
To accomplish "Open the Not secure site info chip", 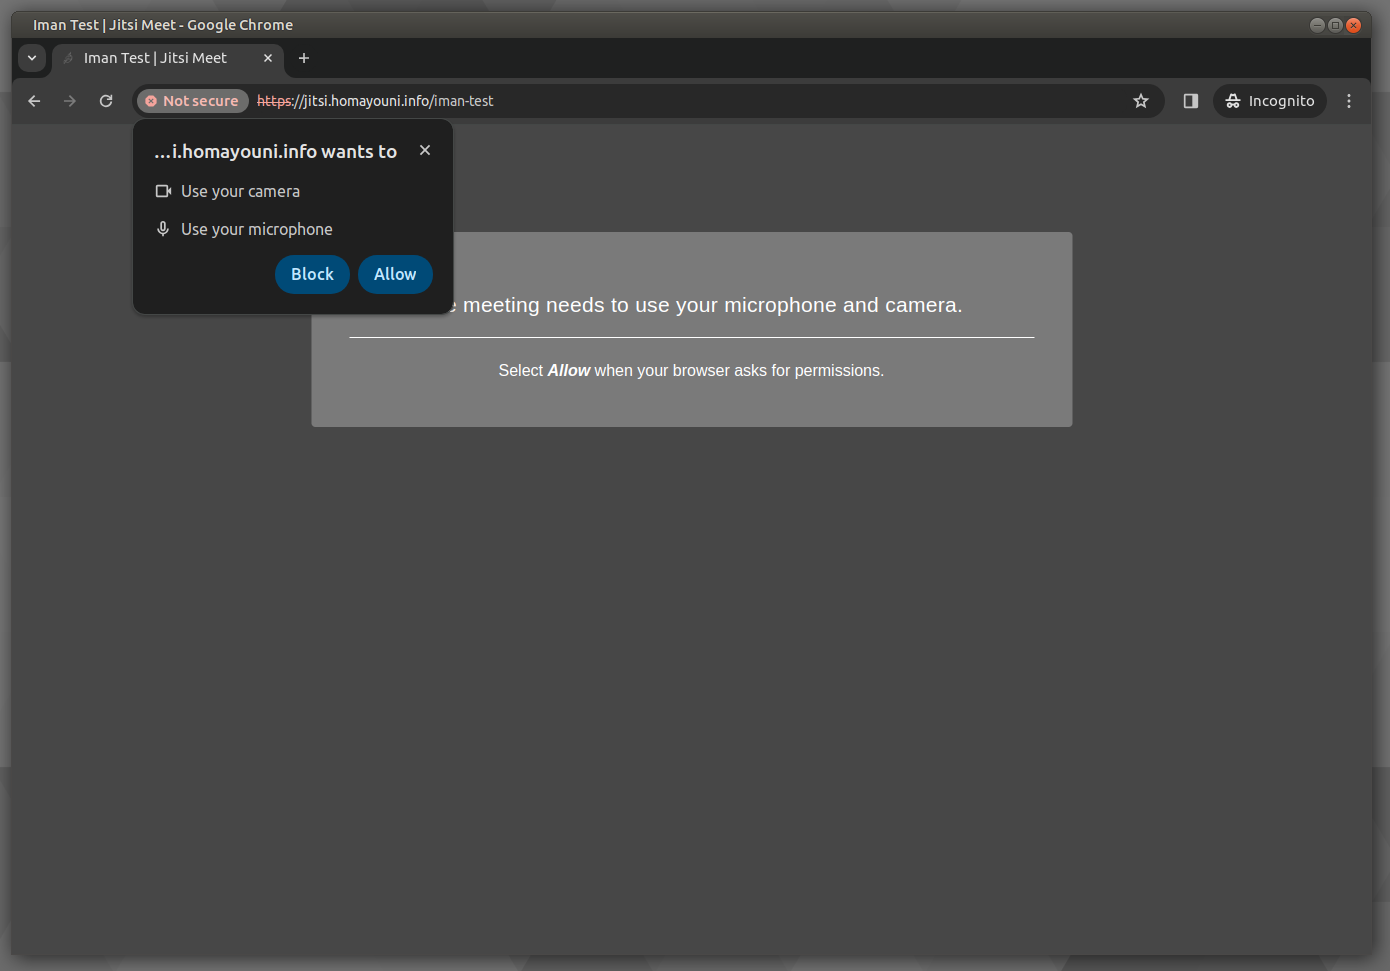I will coord(193,101).
